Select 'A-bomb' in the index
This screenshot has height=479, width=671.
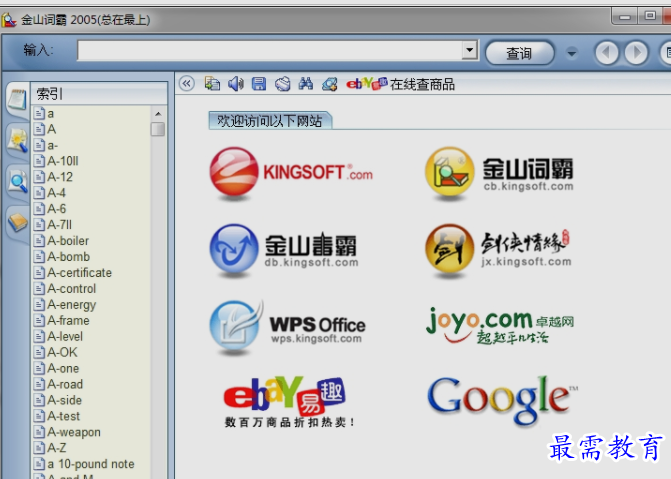(68, 256)
